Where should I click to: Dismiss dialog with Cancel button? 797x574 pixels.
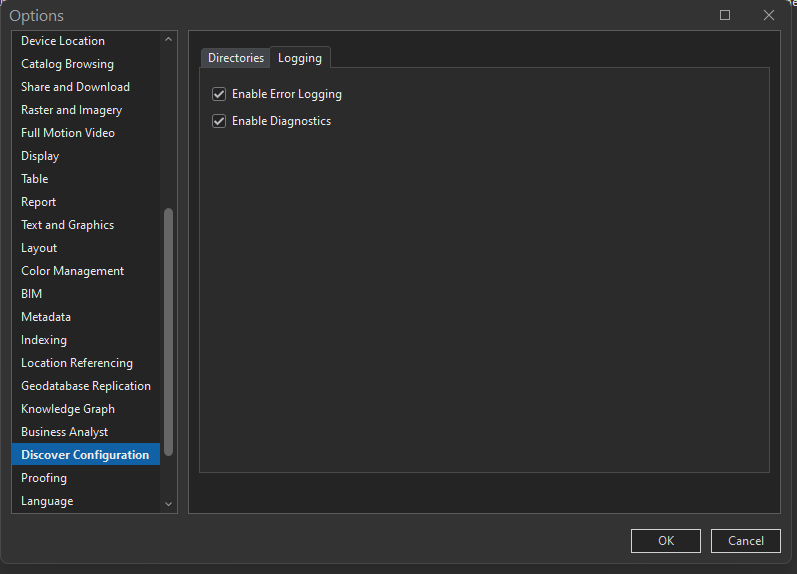click(746, 540)
